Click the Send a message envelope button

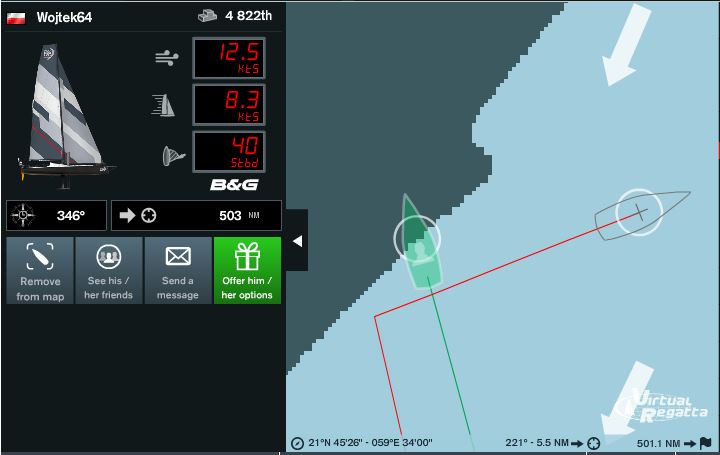[178, 270]
